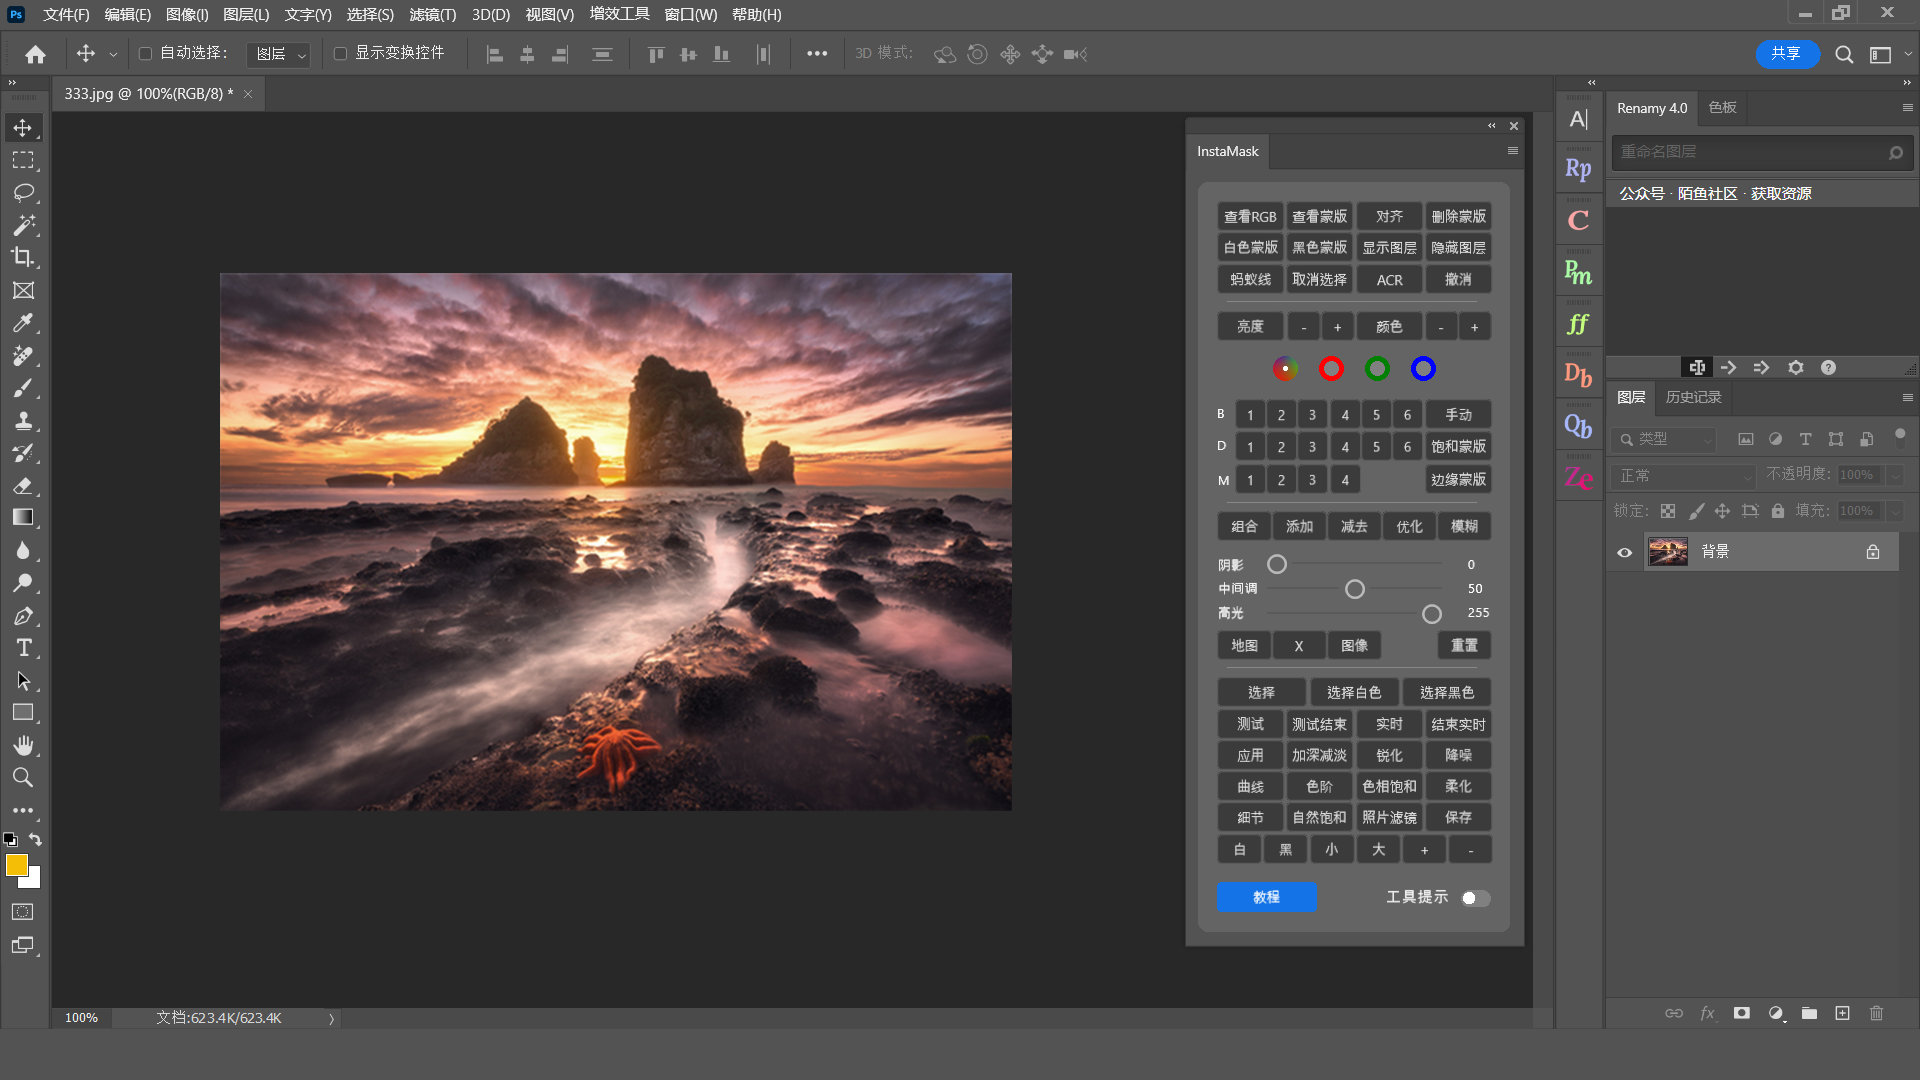Image resolution: width=1920 pixels, height=1080 pixels.
Task: Select the History Brush tool
Action: 23,453
